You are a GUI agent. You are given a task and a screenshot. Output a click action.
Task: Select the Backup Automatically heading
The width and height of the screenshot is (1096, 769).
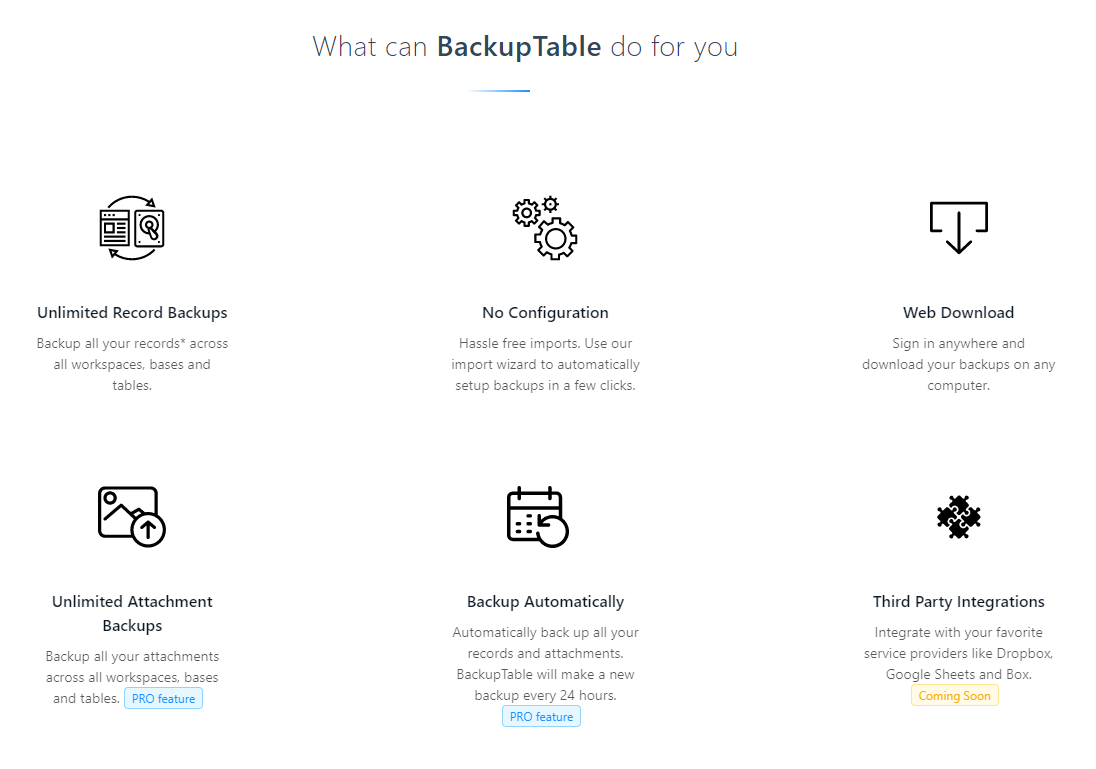(545, 602)
